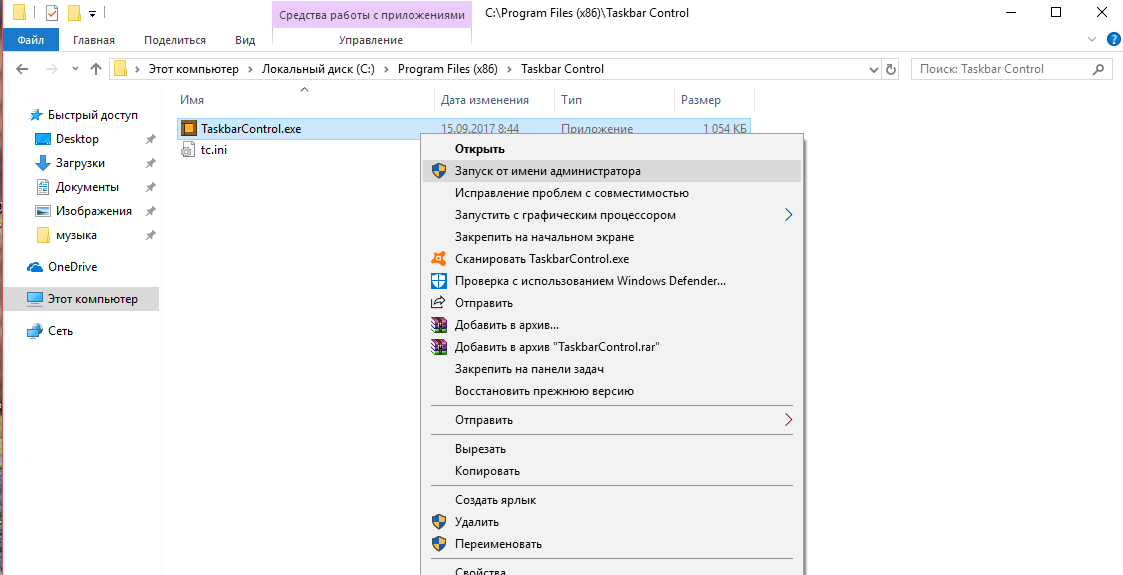Click Properties icon in quick access toolbar
This screenshot has width=1123, height=575.
click(x=52, y=13)
